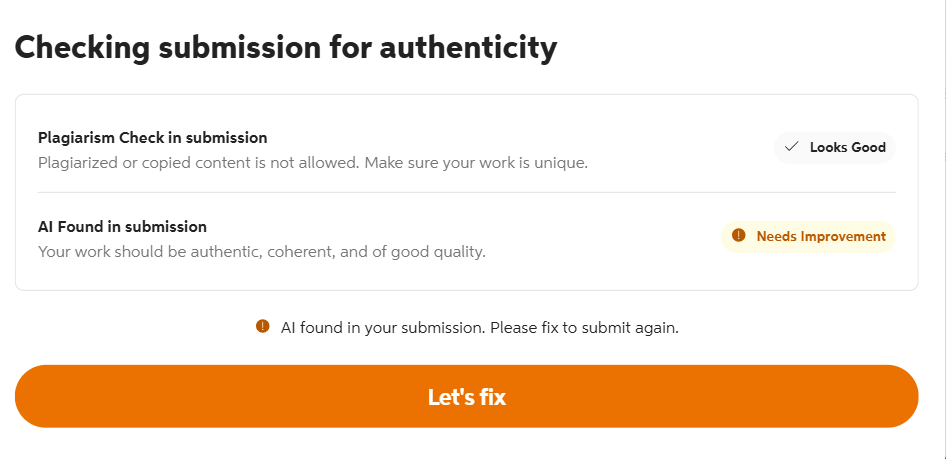Click the Checking submission for authenticity heading

pos(285,48)
